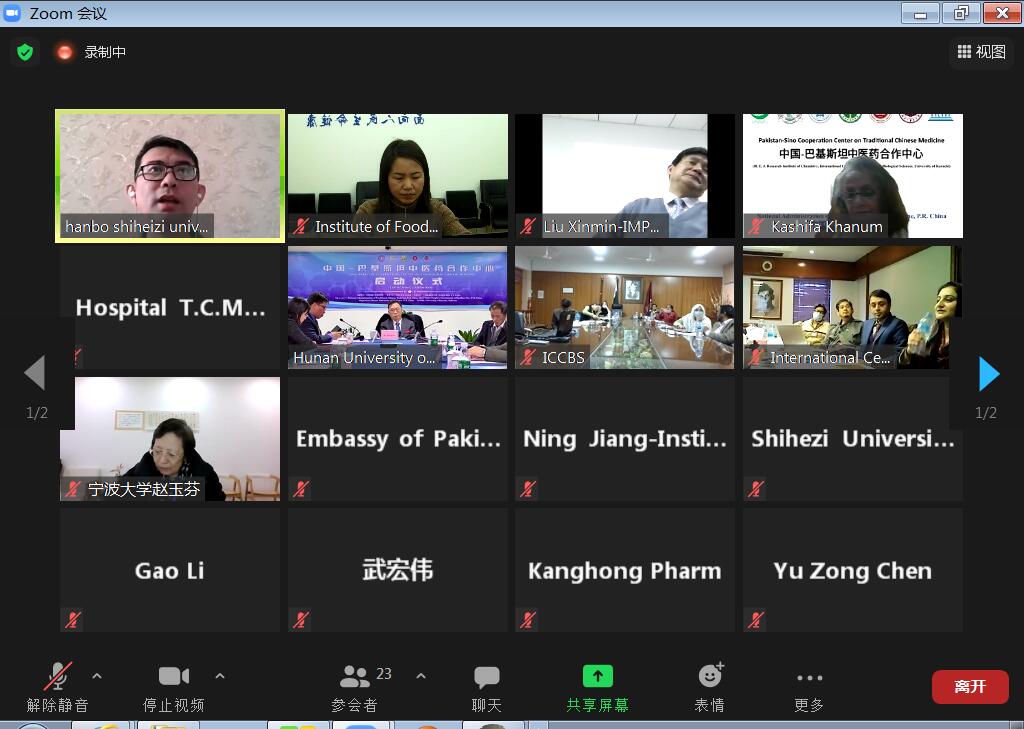Open 参会者 participants panel

coord(355,687)
